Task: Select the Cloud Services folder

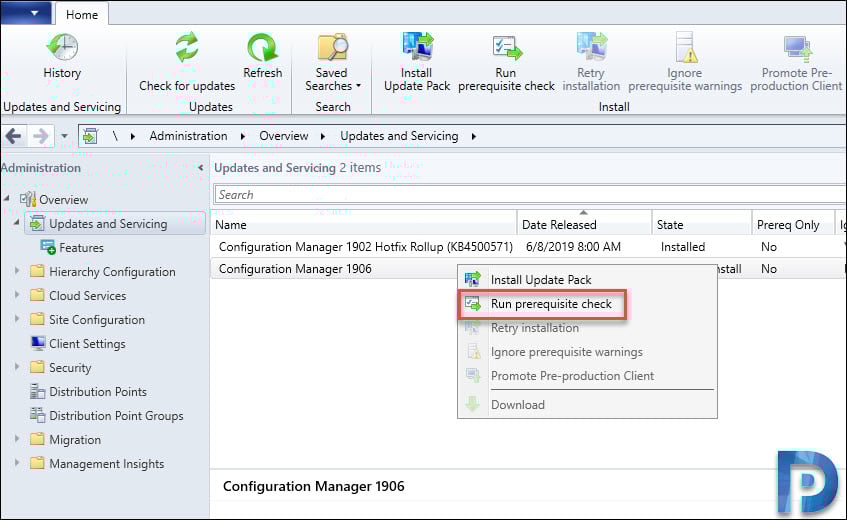Action: click(87, 296)
